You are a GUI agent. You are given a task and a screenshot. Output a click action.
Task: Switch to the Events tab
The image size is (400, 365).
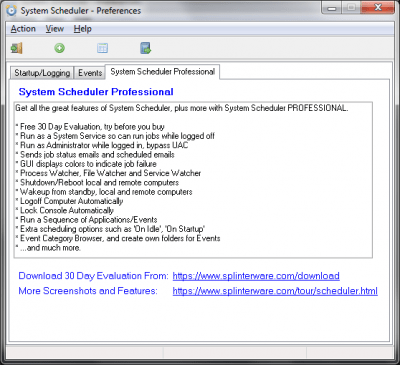click(90, 73)
